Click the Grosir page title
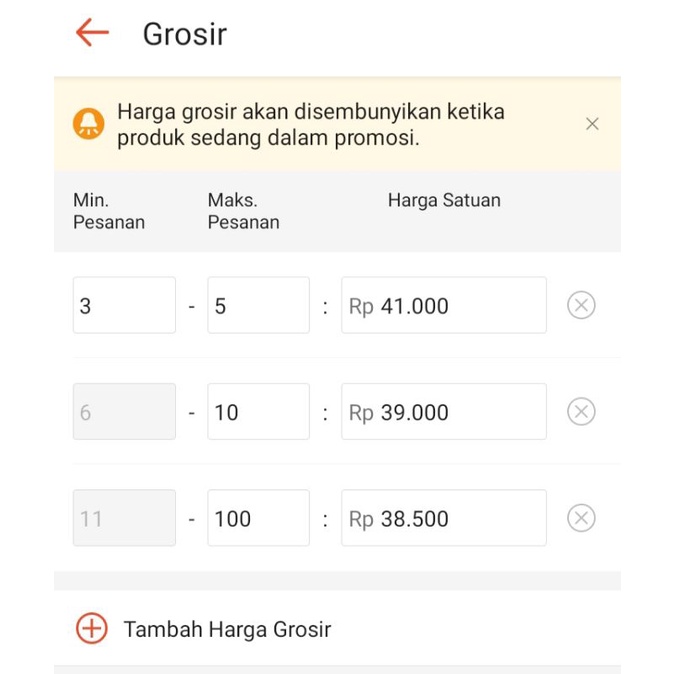The height and width of the screenshot is (674, 674). click(x=185, y=34)
